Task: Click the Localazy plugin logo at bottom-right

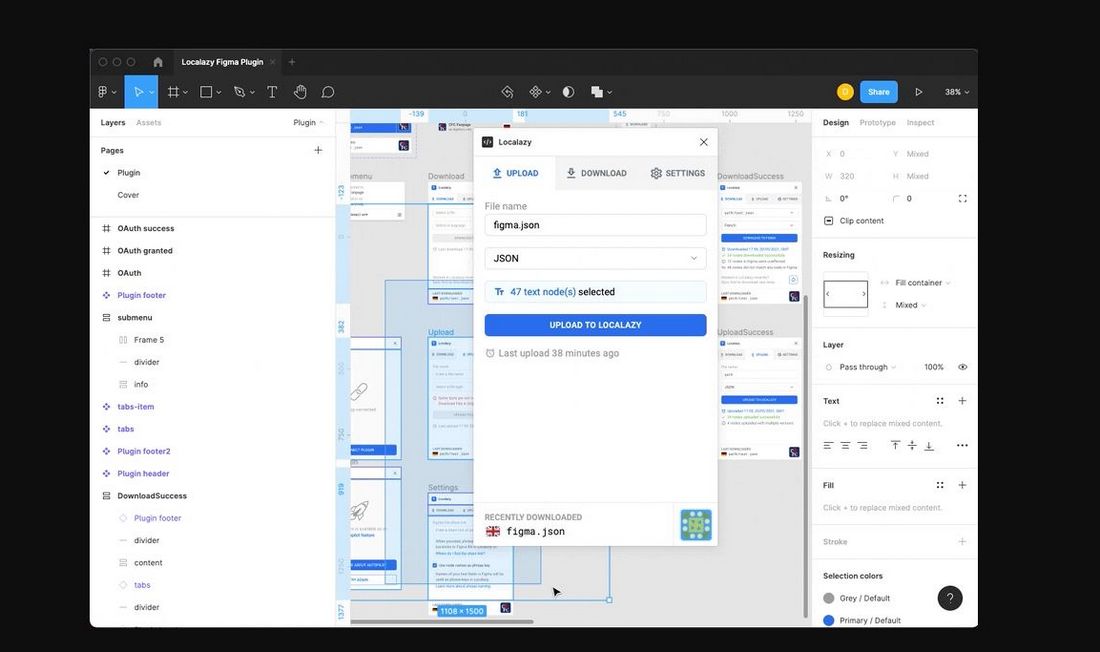Action: [x=696, y=525]
